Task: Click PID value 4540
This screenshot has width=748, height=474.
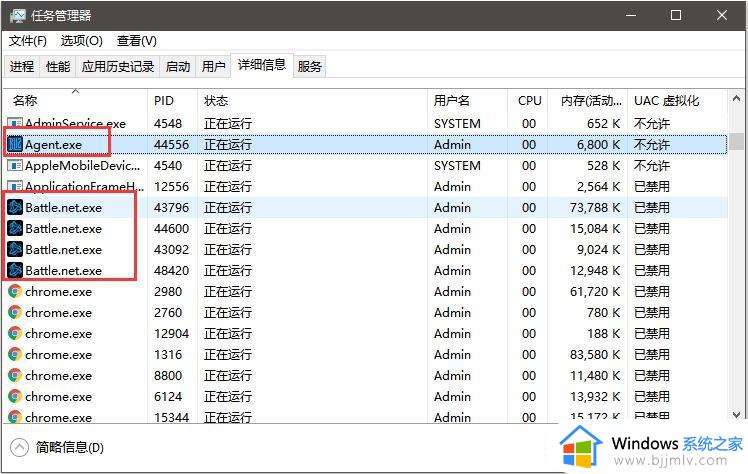Action: 168,165
